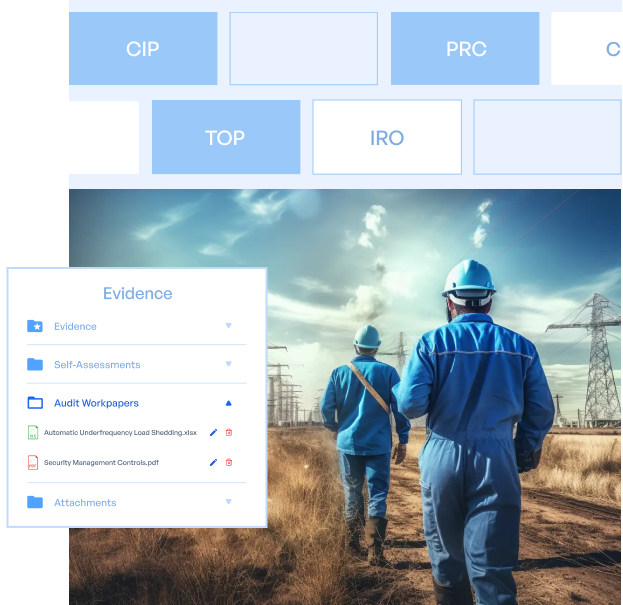
Task: Choose the TOP standard tile
Action: click(x=226, y=137)
